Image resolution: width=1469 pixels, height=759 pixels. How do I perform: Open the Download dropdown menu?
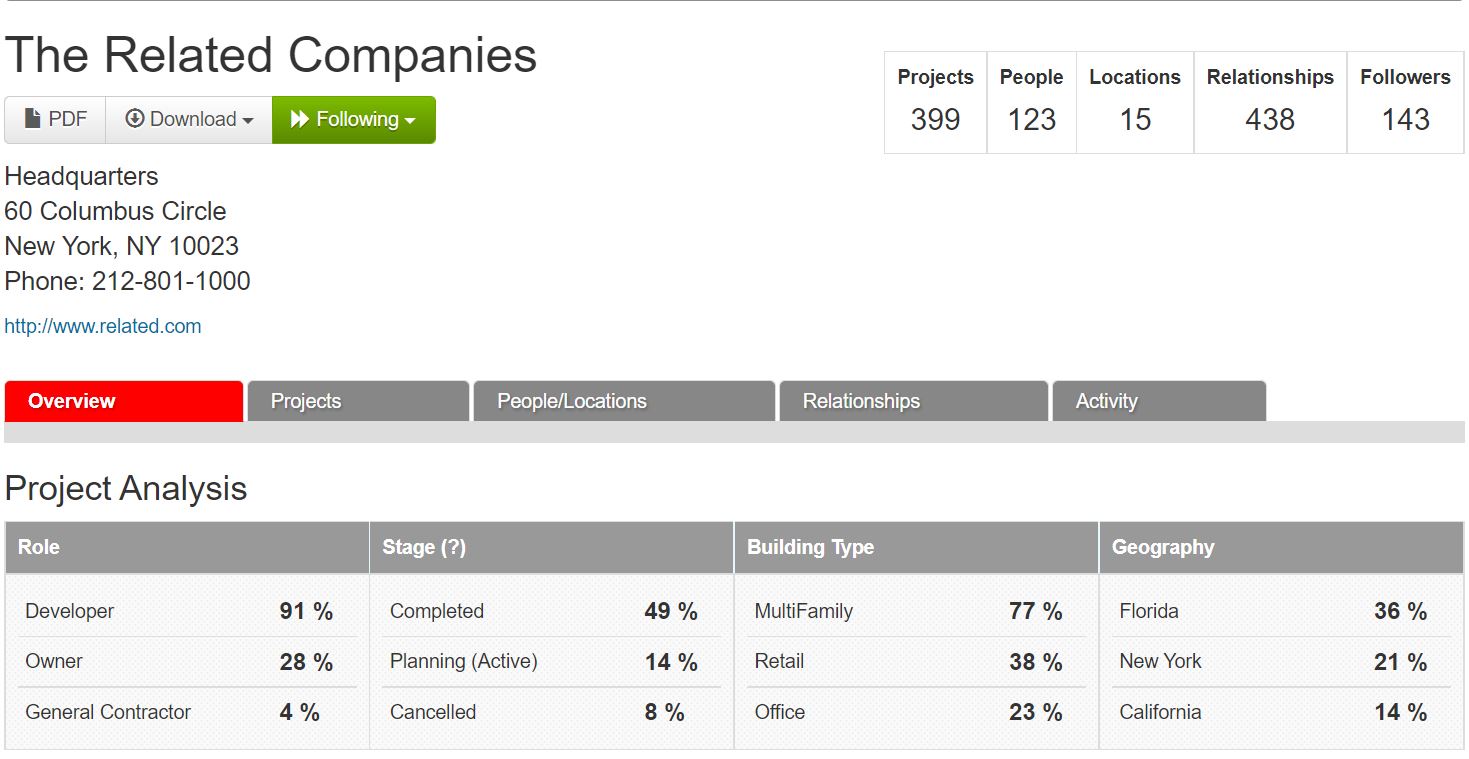click(189, 120)
